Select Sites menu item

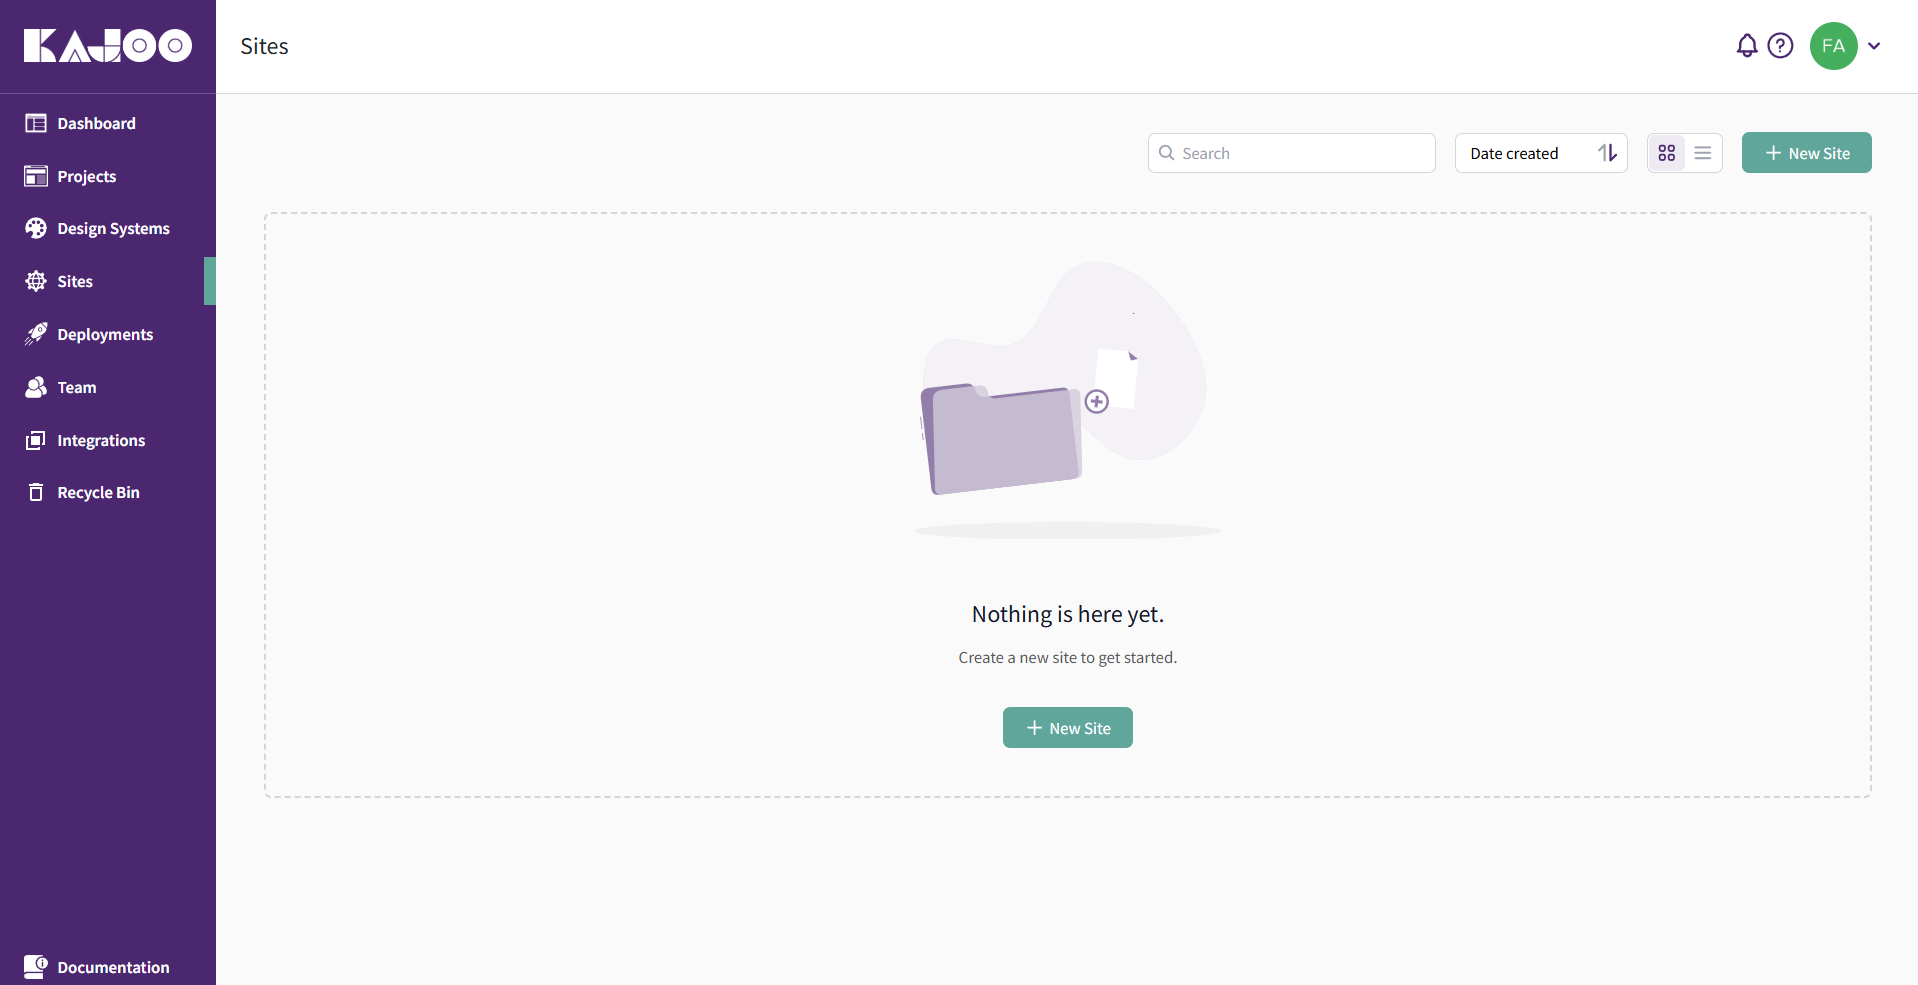[x=108, y=281]
